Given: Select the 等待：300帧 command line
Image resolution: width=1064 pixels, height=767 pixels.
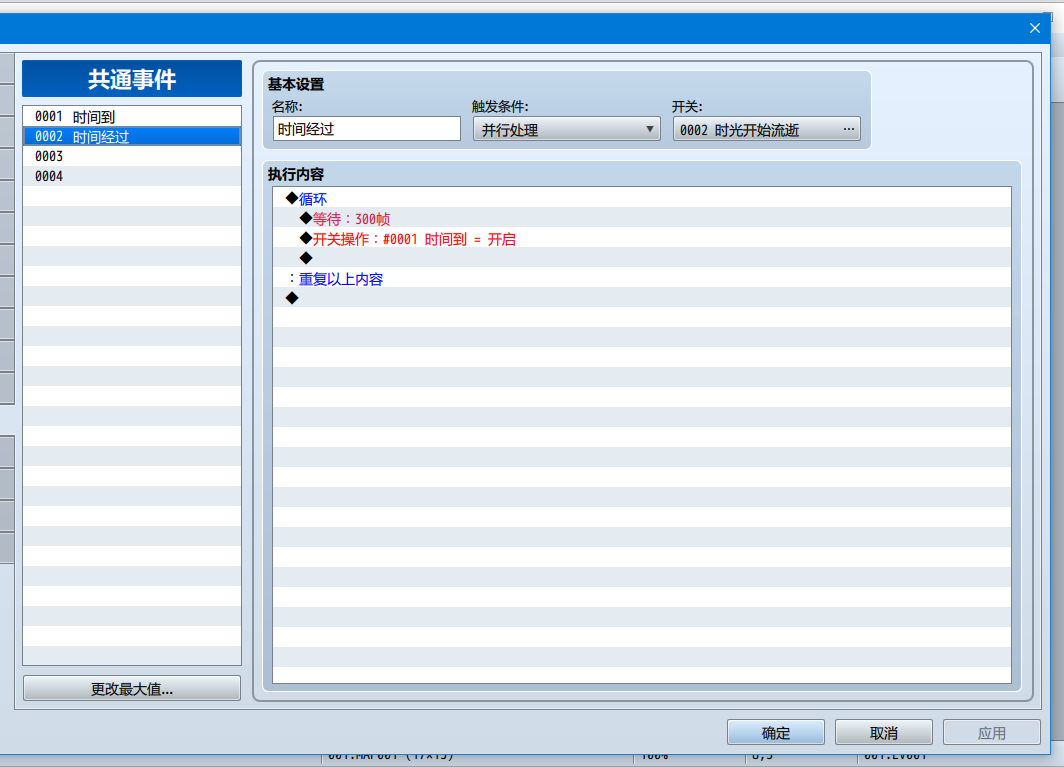Looking at the screenshot, I should (x=641, y=219).
